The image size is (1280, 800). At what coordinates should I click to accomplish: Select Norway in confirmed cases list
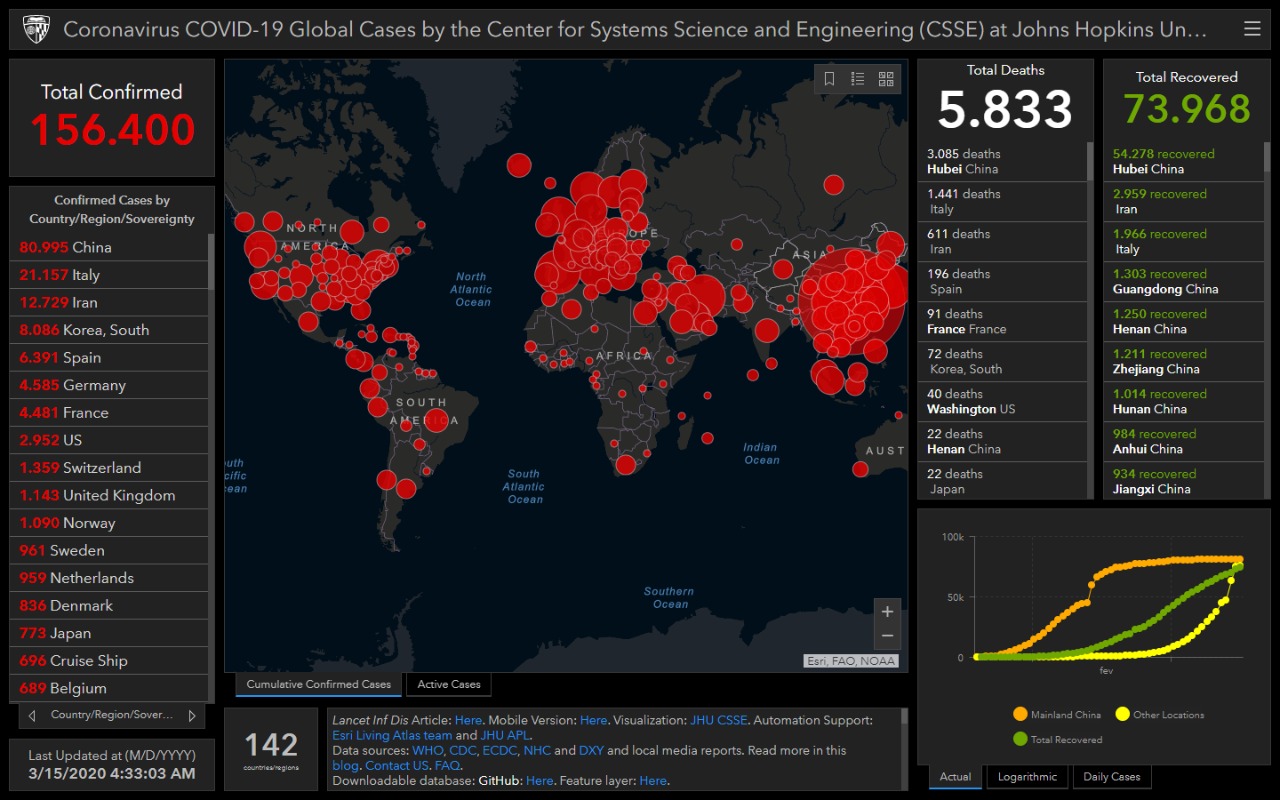(111, 522)
